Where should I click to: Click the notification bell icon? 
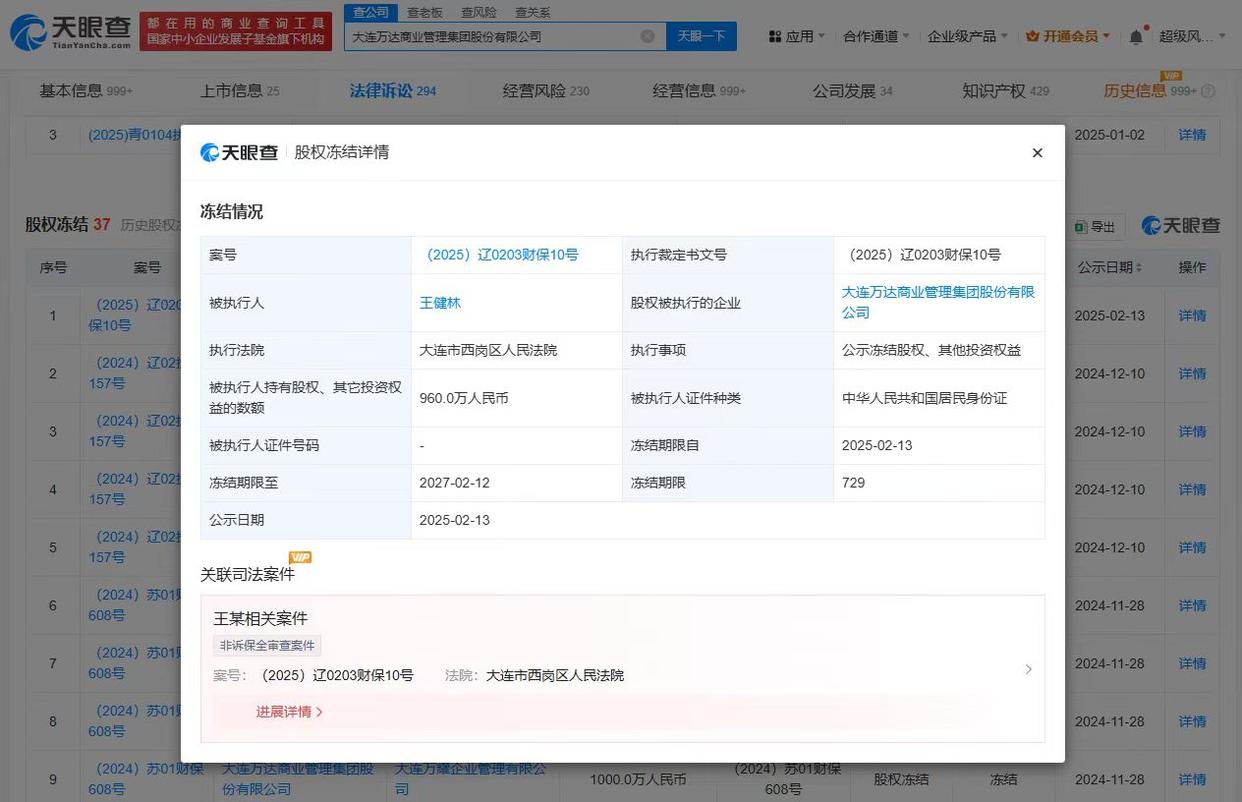coord(1136,36)
